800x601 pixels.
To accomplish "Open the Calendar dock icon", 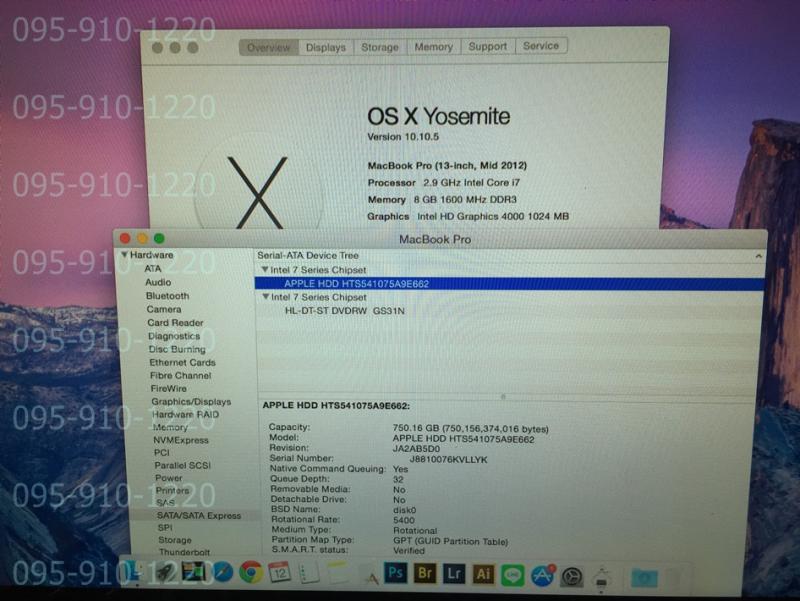I will point(279,573).
